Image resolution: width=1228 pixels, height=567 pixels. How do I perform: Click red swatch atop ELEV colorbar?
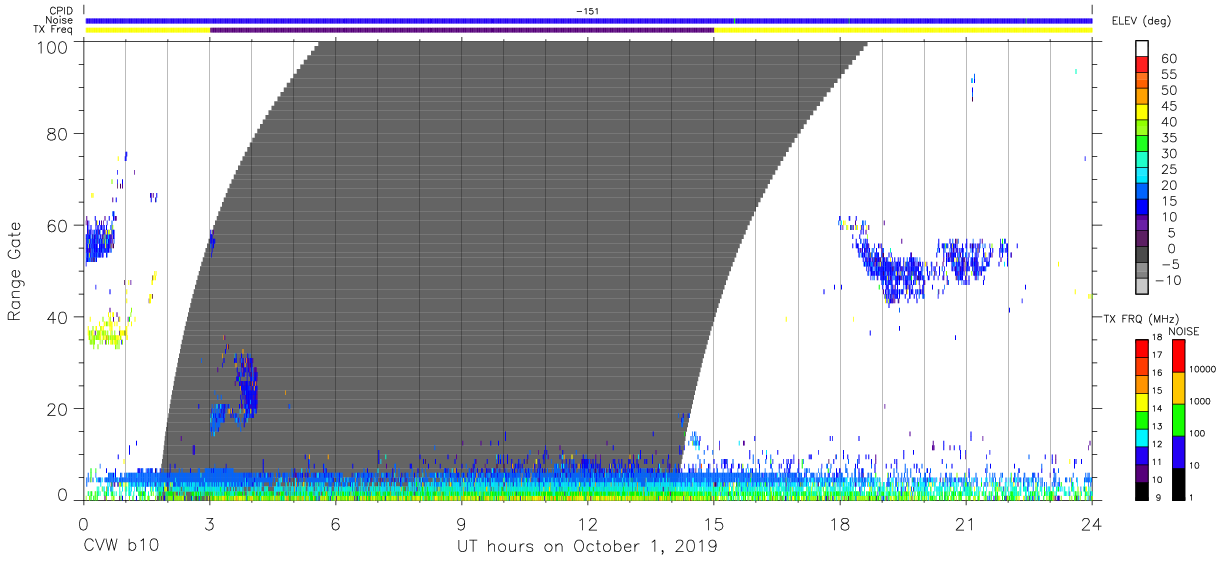pos(1143,65)
